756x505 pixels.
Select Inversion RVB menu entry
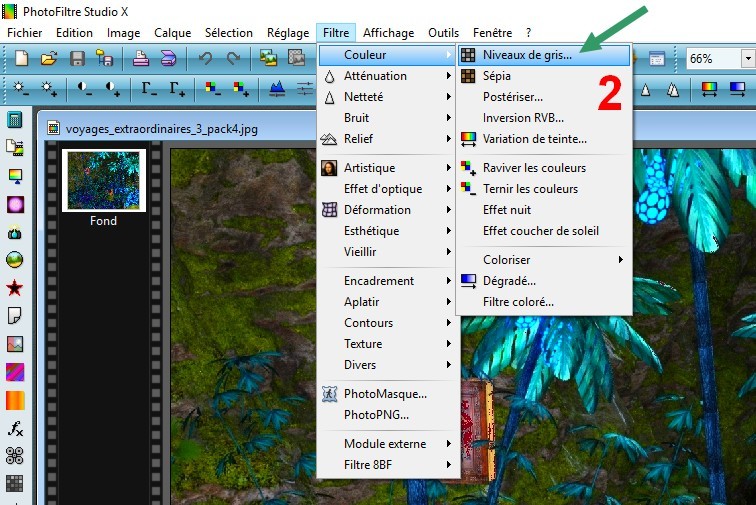point(544,118)
